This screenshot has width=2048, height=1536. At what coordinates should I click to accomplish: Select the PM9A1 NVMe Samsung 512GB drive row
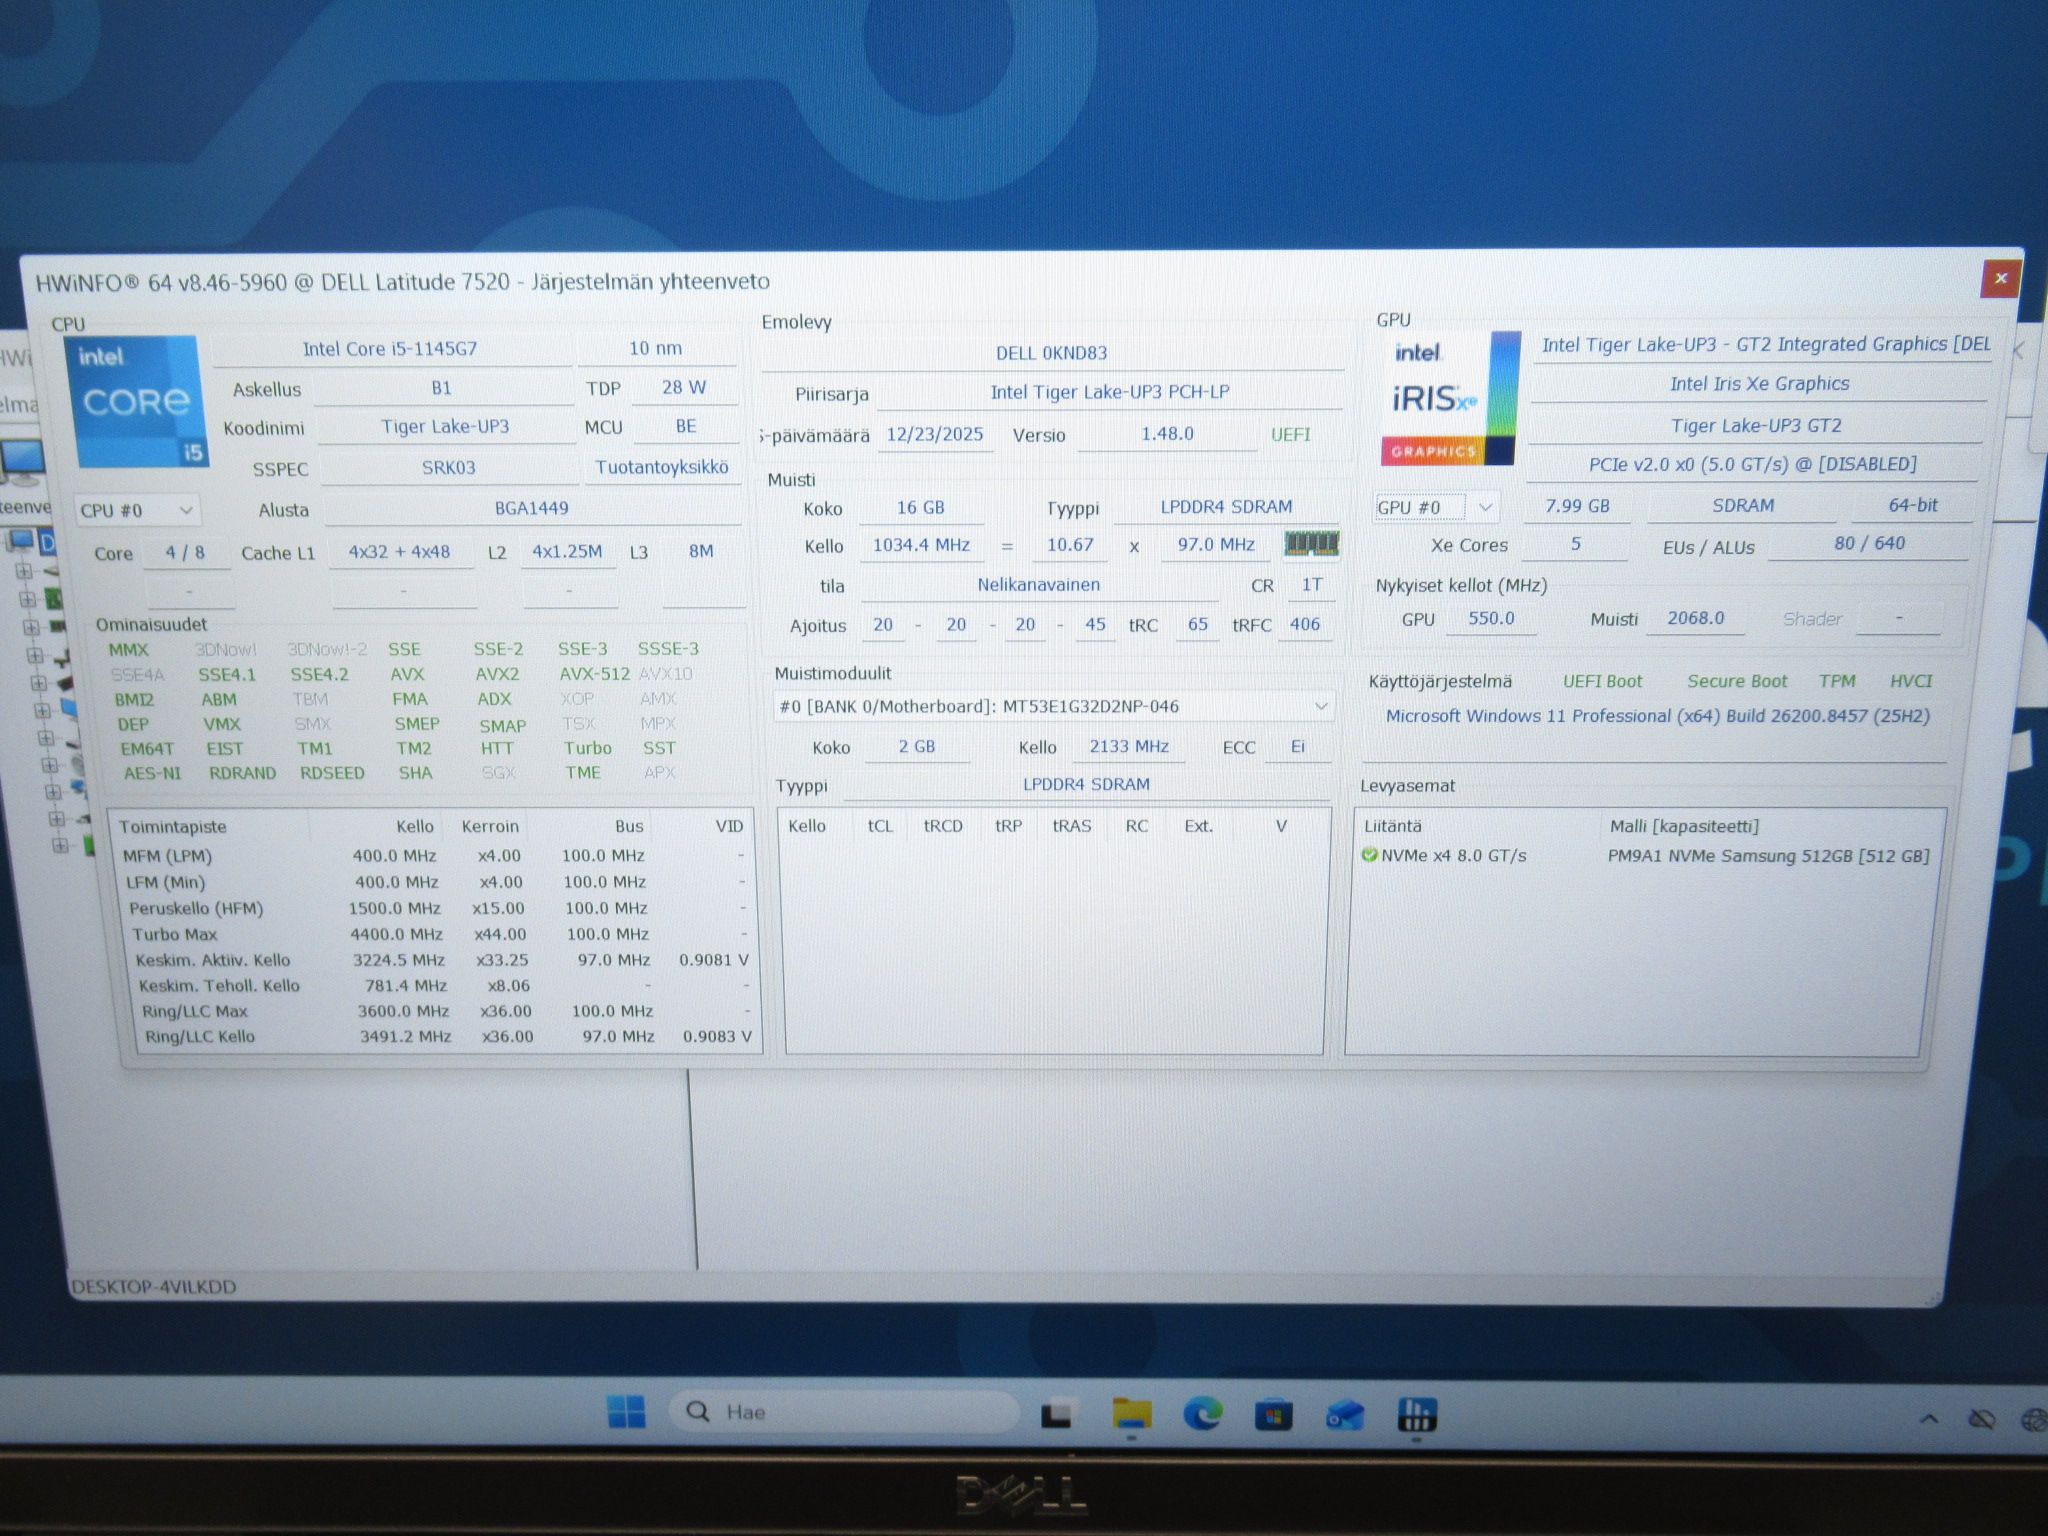pos(1645,856)
